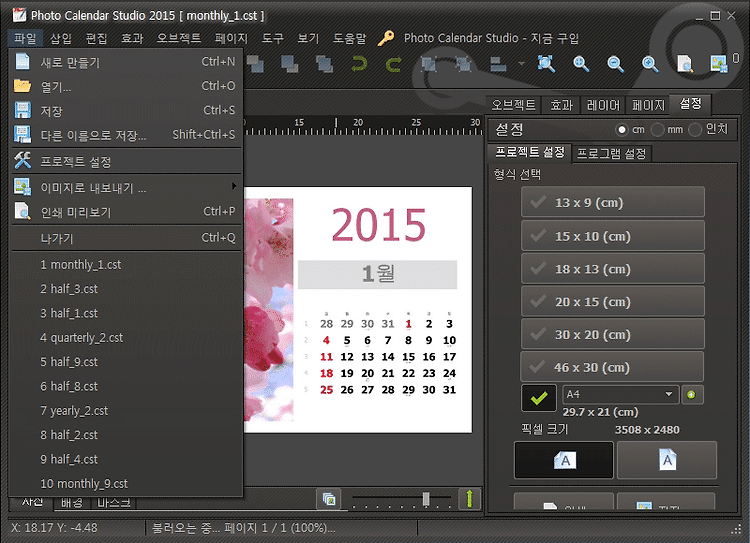Click the align objects toolbar icon

(498, 64)
